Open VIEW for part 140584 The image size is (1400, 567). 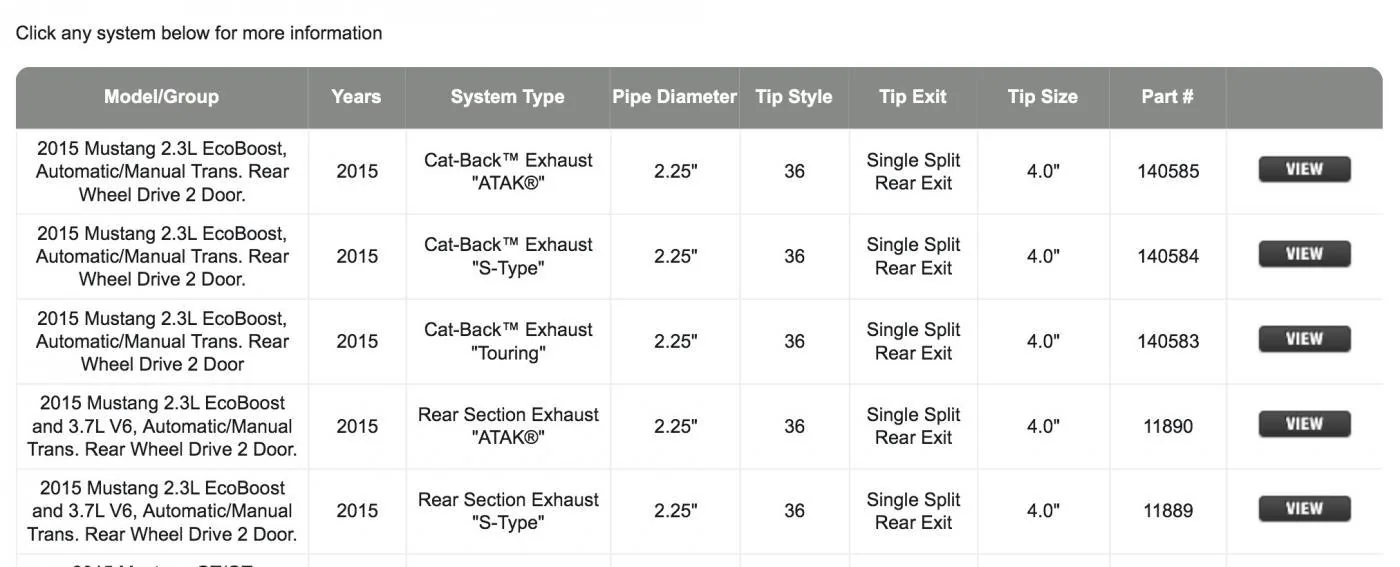[x=1304, y=254]
